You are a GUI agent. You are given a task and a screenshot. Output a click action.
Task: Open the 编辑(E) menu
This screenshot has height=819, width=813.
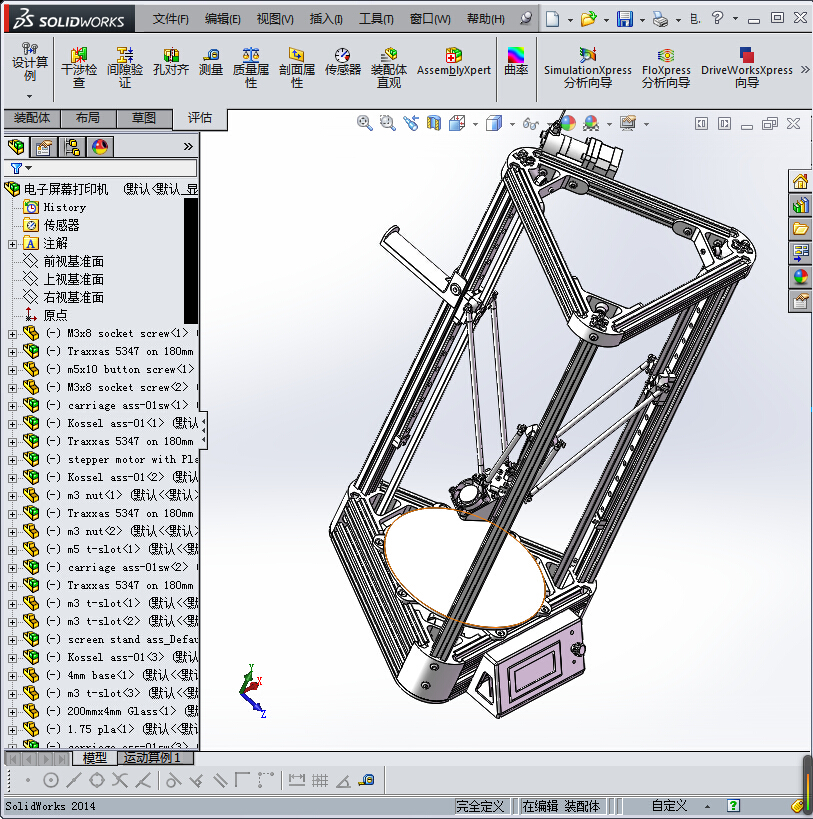(x=222, y=19)
